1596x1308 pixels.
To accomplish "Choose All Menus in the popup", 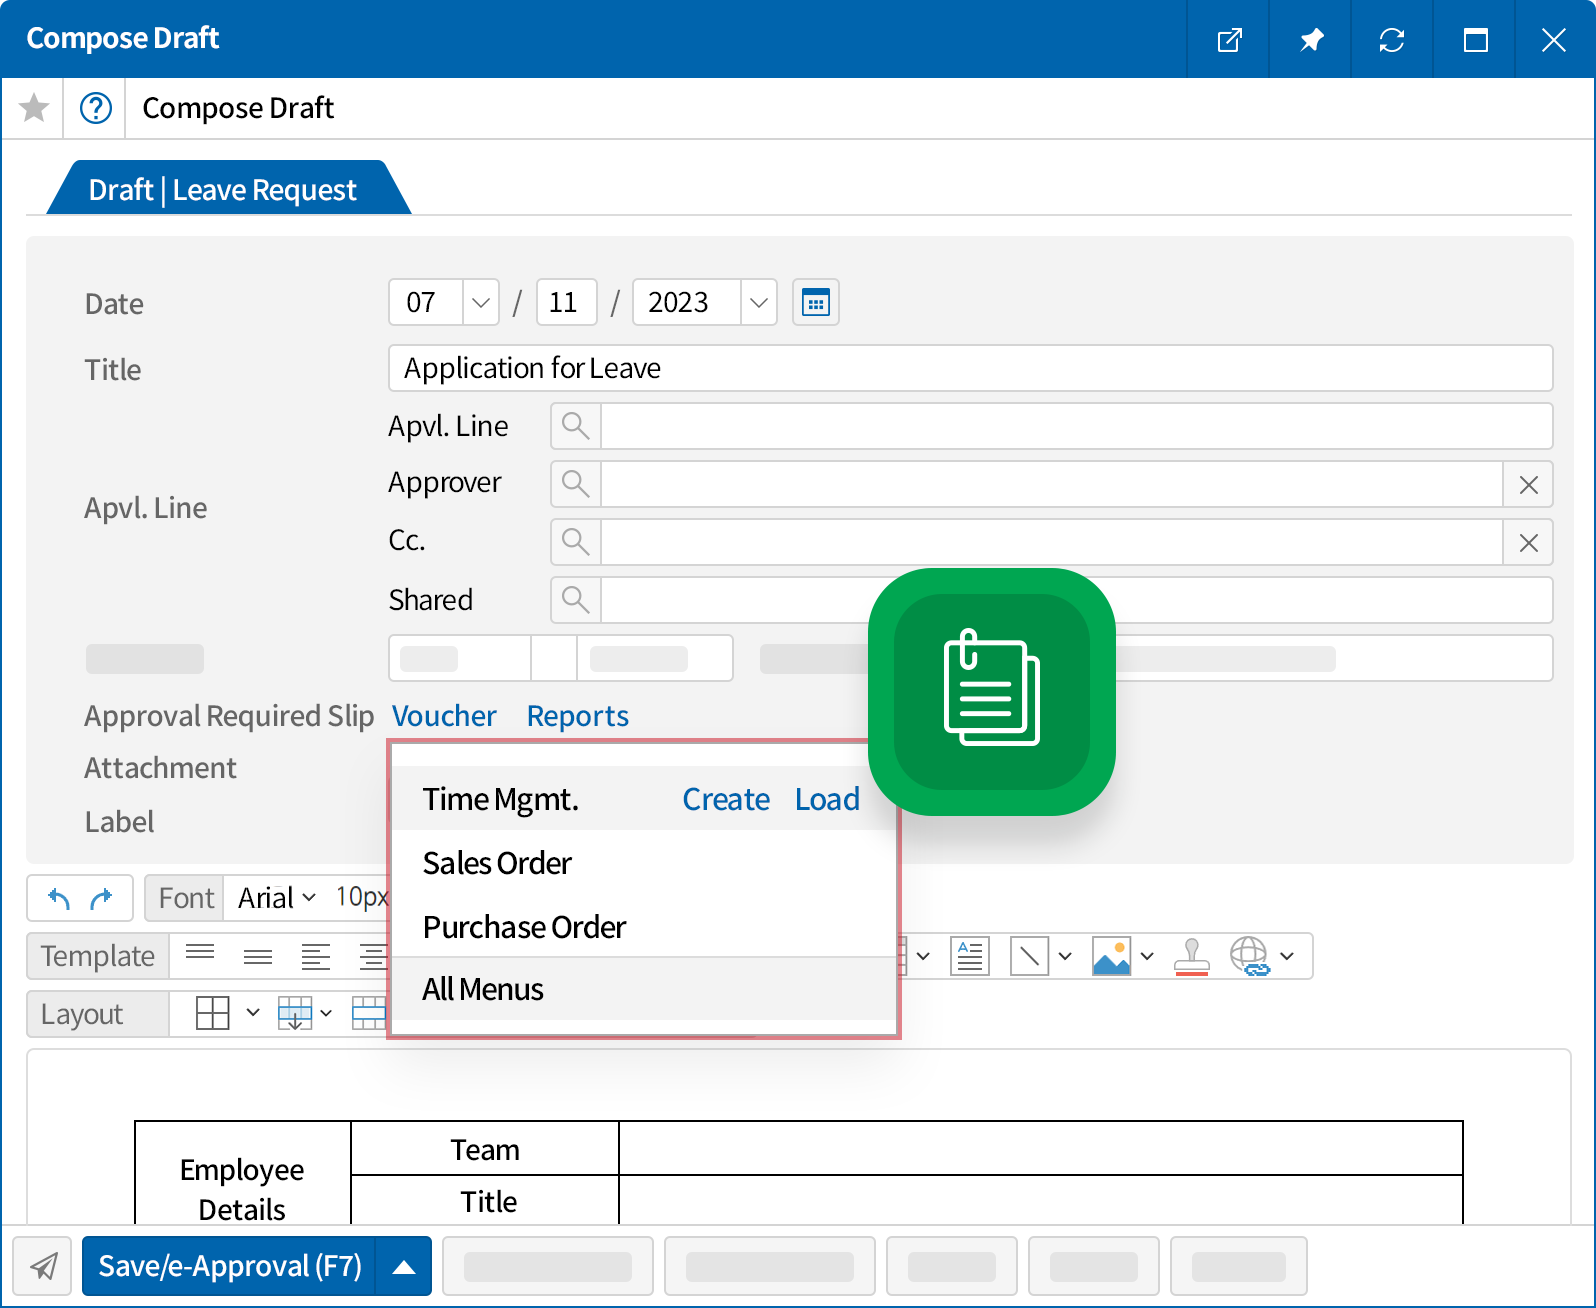I will [x=483, y=989].
